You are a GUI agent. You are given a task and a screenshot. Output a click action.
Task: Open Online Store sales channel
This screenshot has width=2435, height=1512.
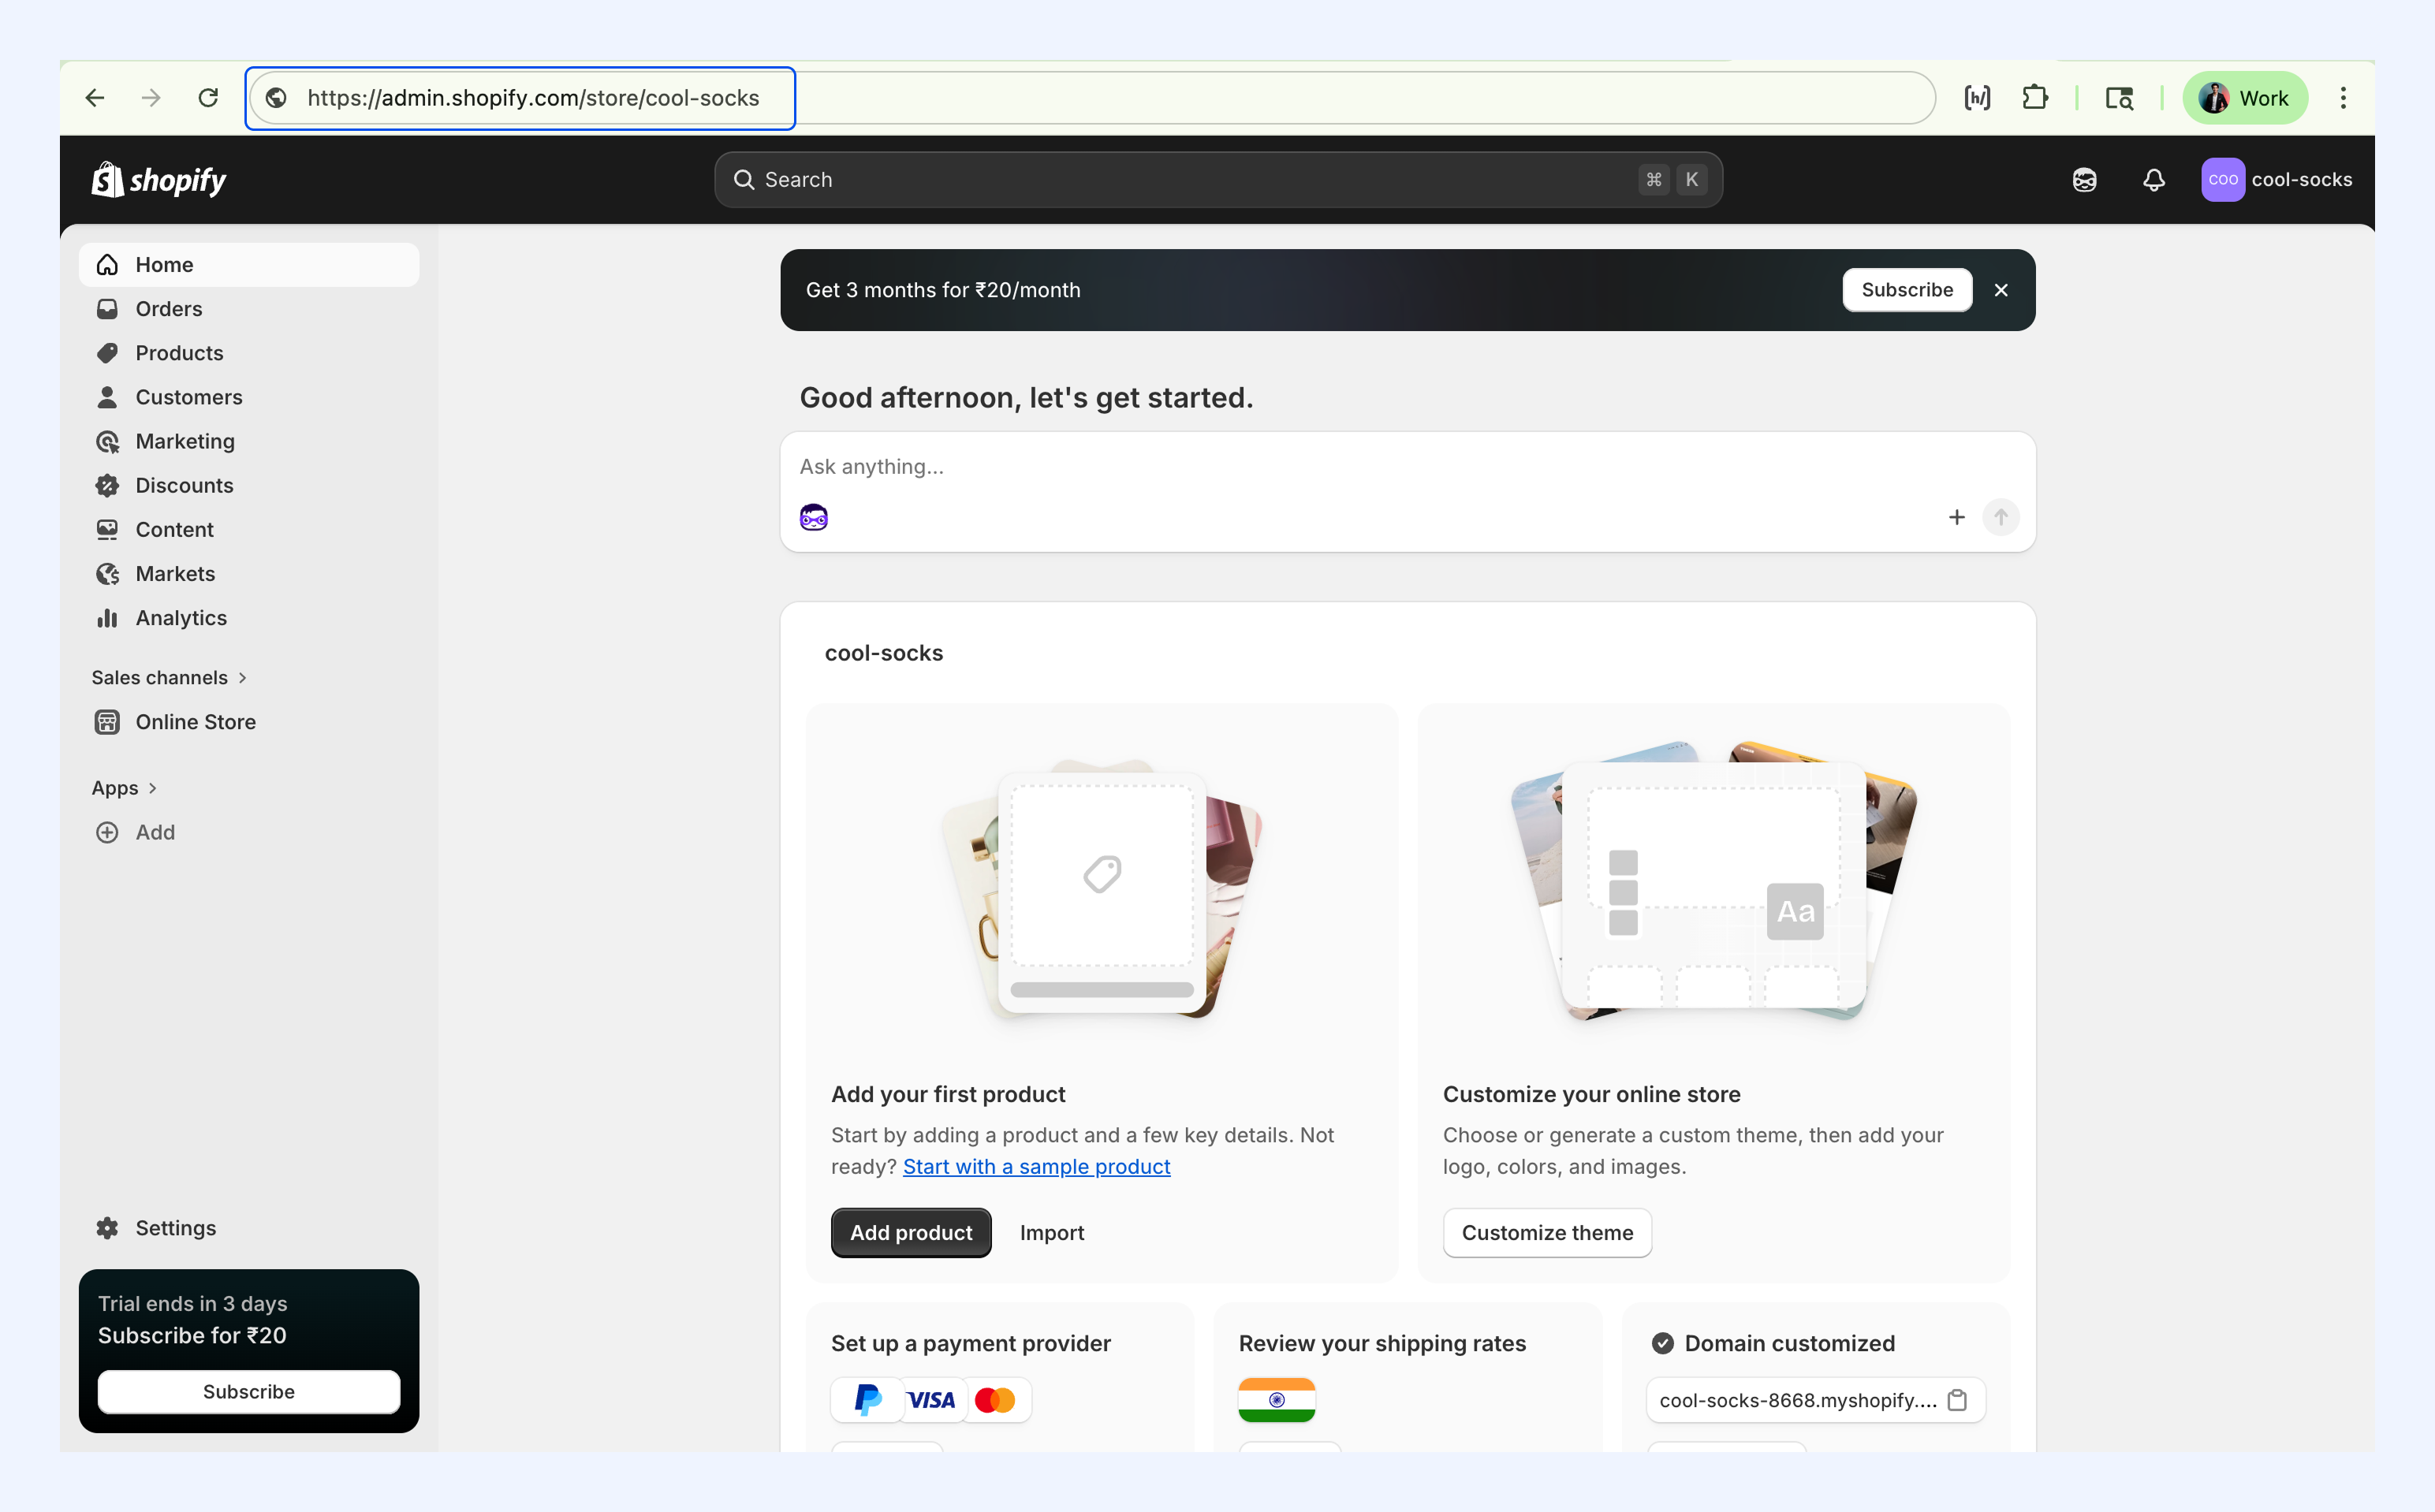tap(249, 722)
